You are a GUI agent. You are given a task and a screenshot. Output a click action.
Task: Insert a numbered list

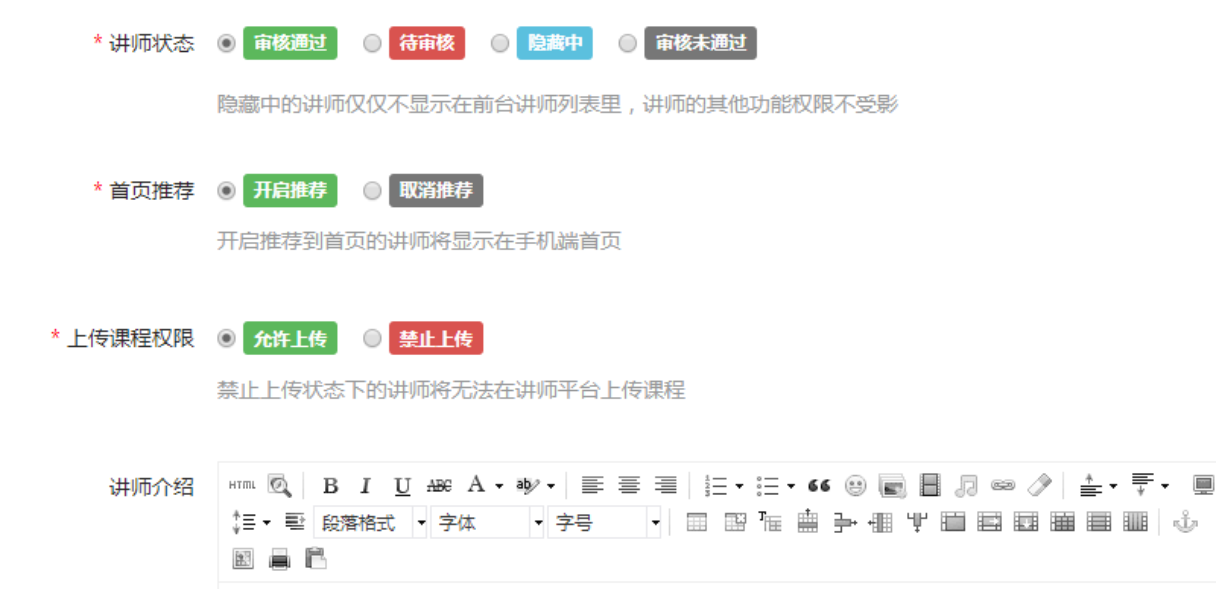(716, 486)
